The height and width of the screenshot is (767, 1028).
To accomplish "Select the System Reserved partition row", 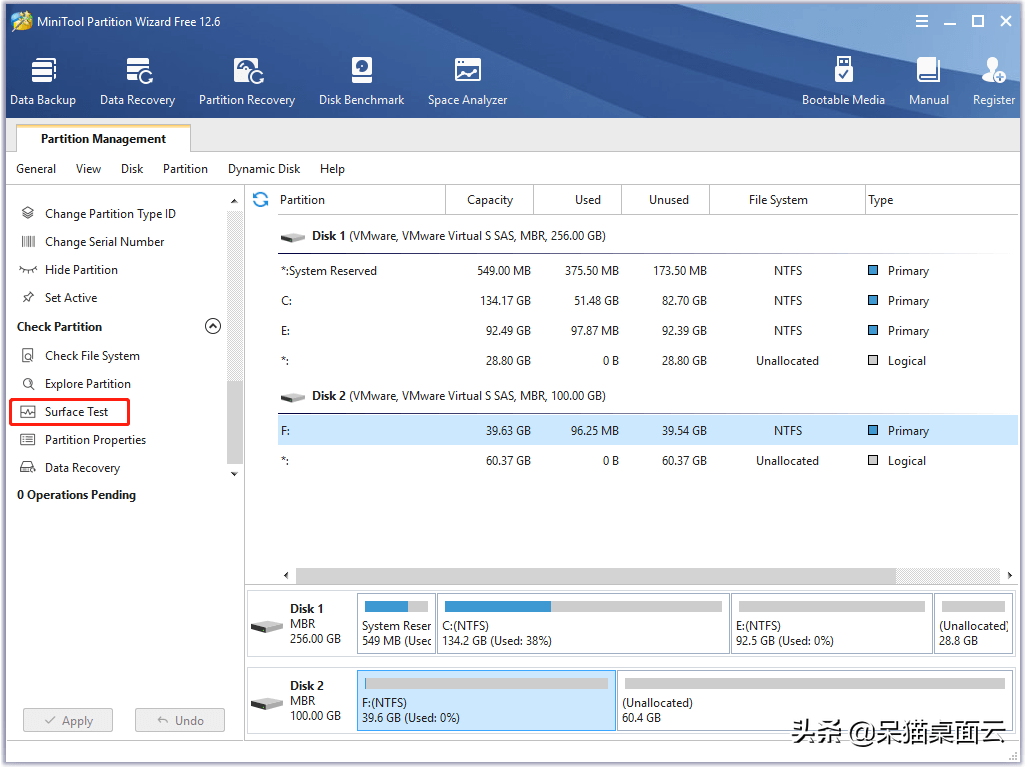I will click(x=648, y=271).
